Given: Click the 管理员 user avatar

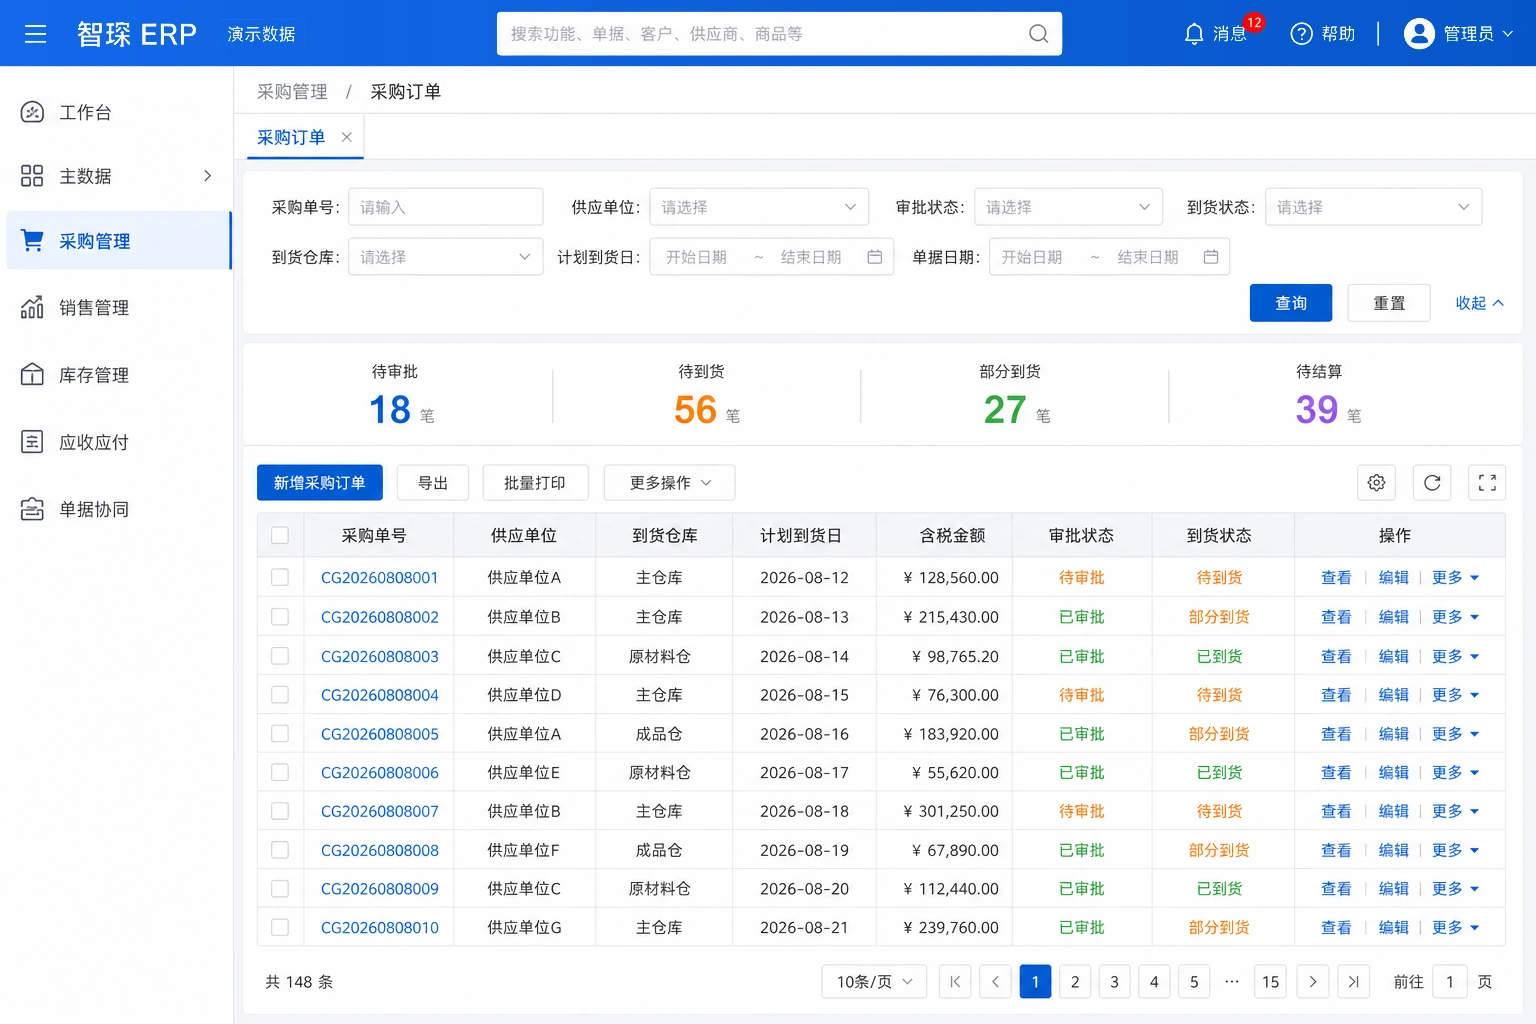Looking at the screenshot, I should click(x=1419, y=34).
